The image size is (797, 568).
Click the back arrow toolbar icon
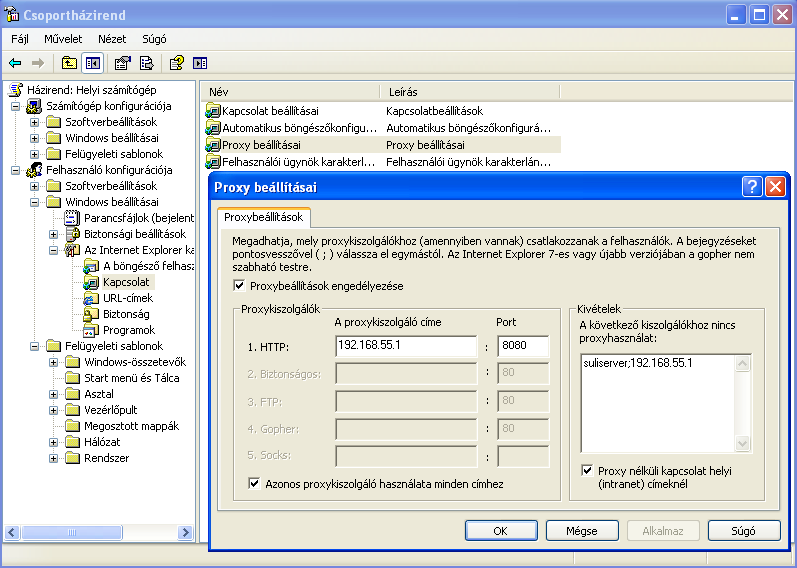[x=15, y=63]
